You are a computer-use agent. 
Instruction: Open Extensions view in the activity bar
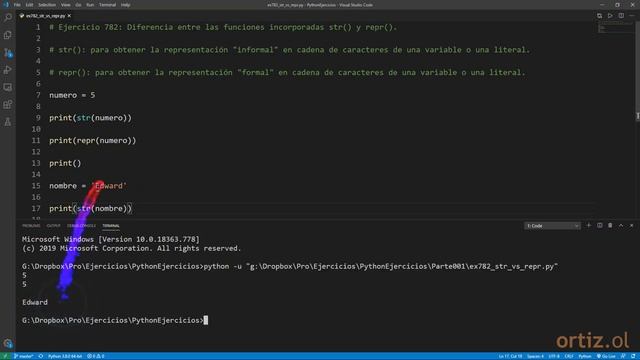pyautogui.click(x=8, y=104)
